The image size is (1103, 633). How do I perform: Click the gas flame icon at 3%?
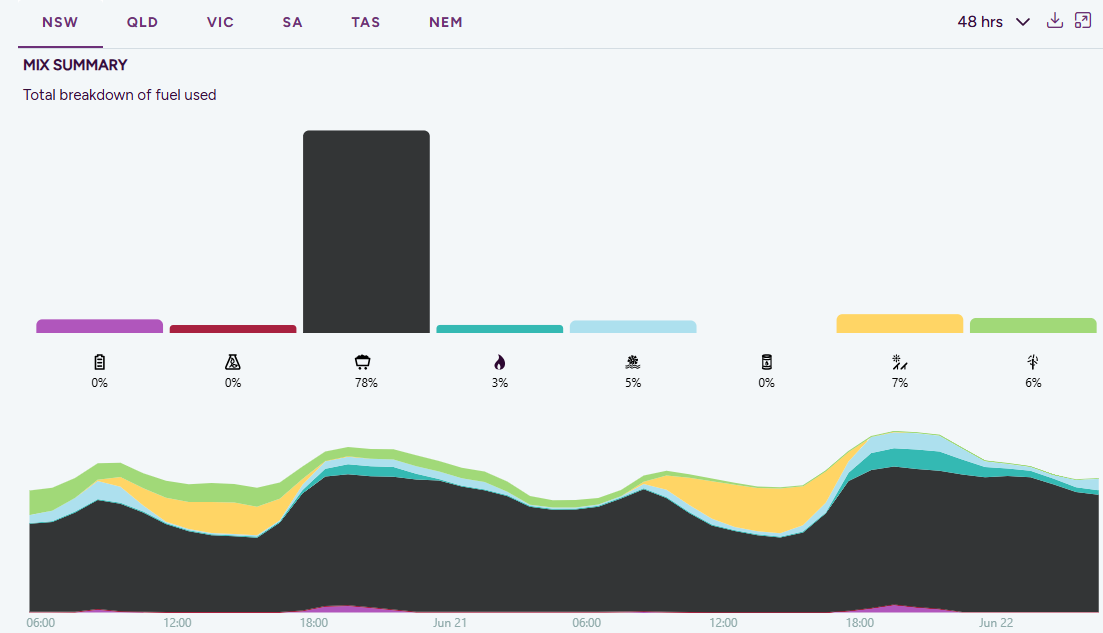coord(499,362)
